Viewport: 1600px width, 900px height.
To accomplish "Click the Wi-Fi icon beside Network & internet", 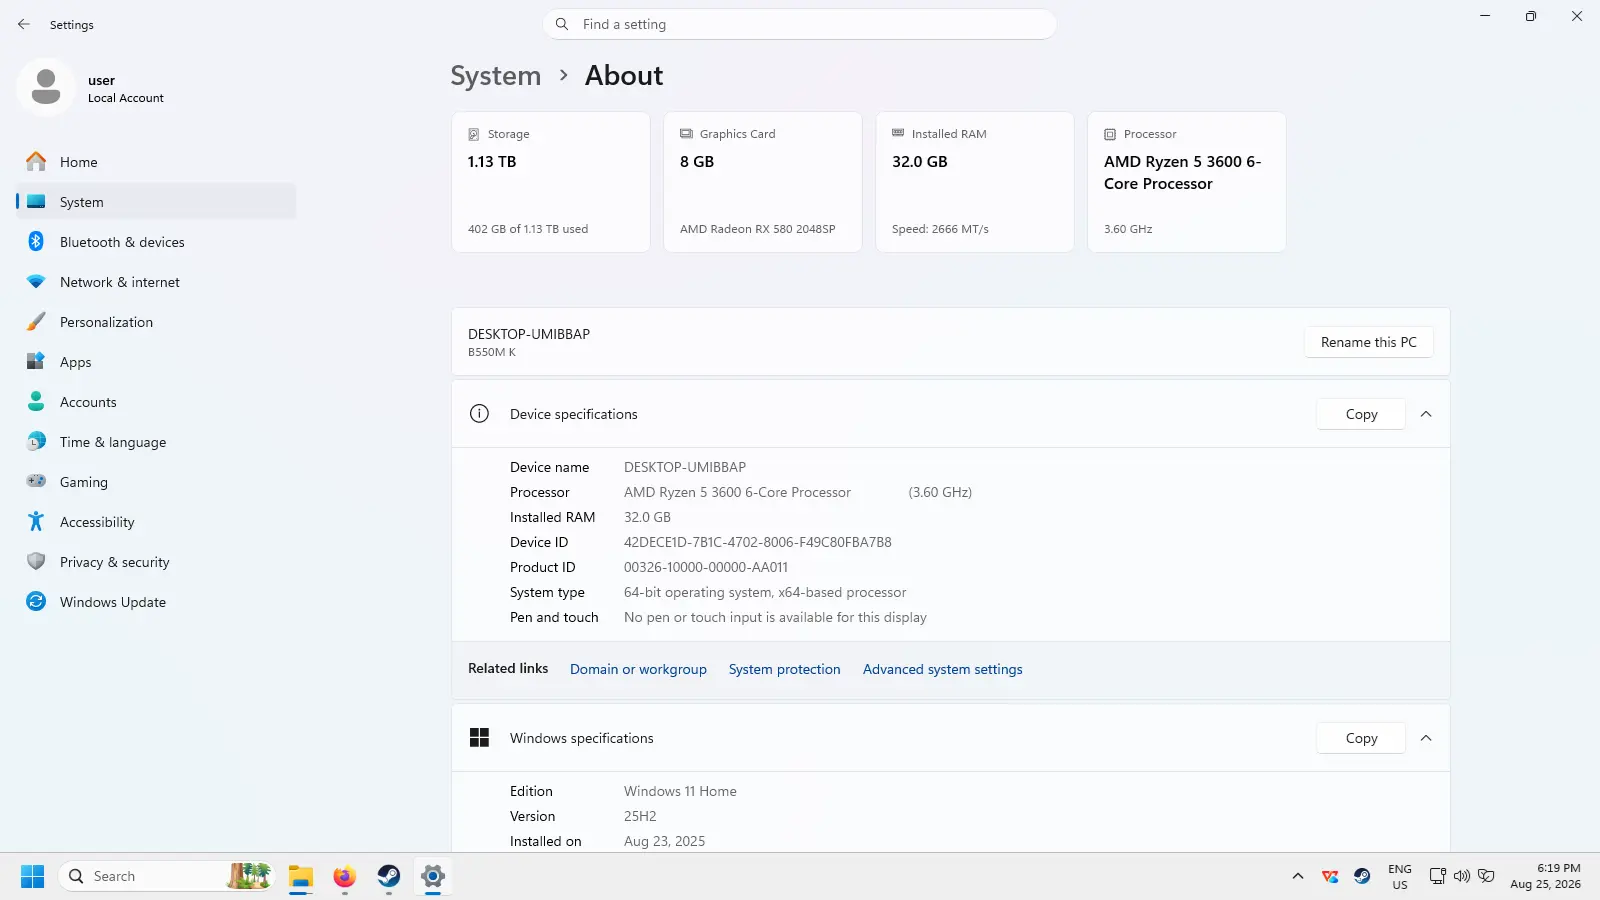I will 36,282.
